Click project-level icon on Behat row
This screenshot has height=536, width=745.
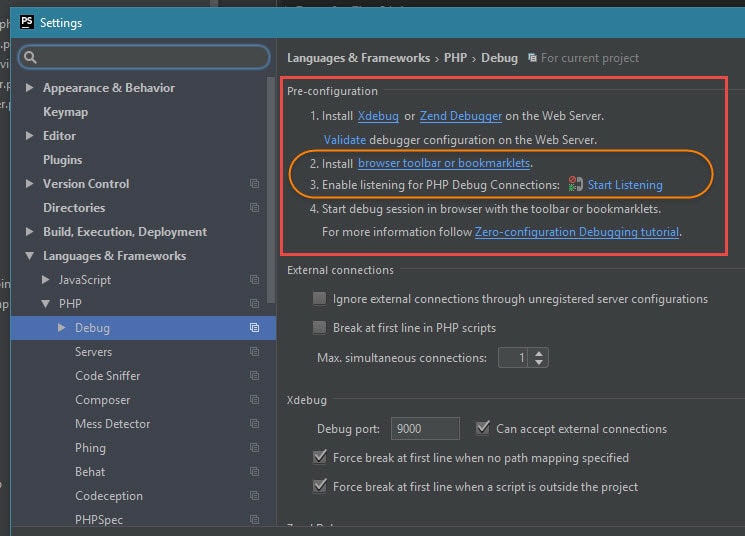tap(255, 471)
